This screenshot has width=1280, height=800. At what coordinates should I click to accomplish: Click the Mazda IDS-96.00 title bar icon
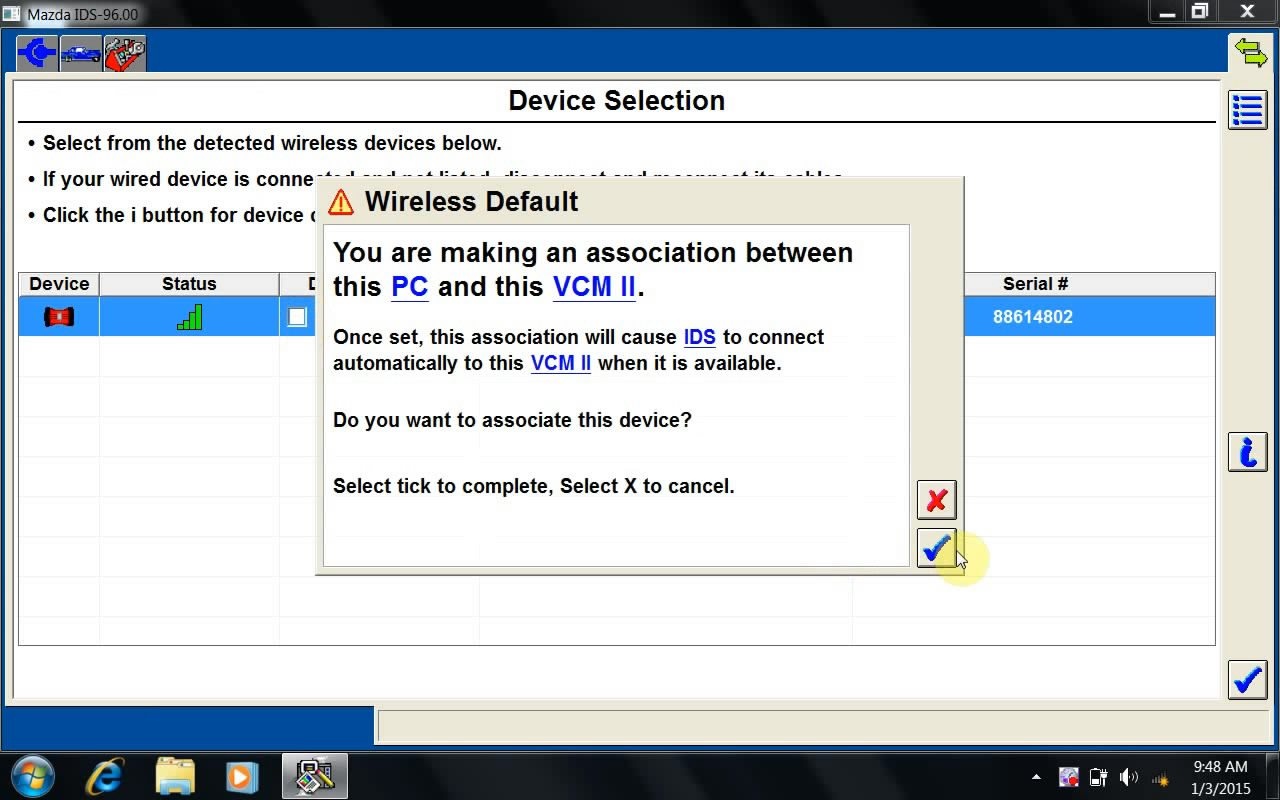[x=12, y=13]
